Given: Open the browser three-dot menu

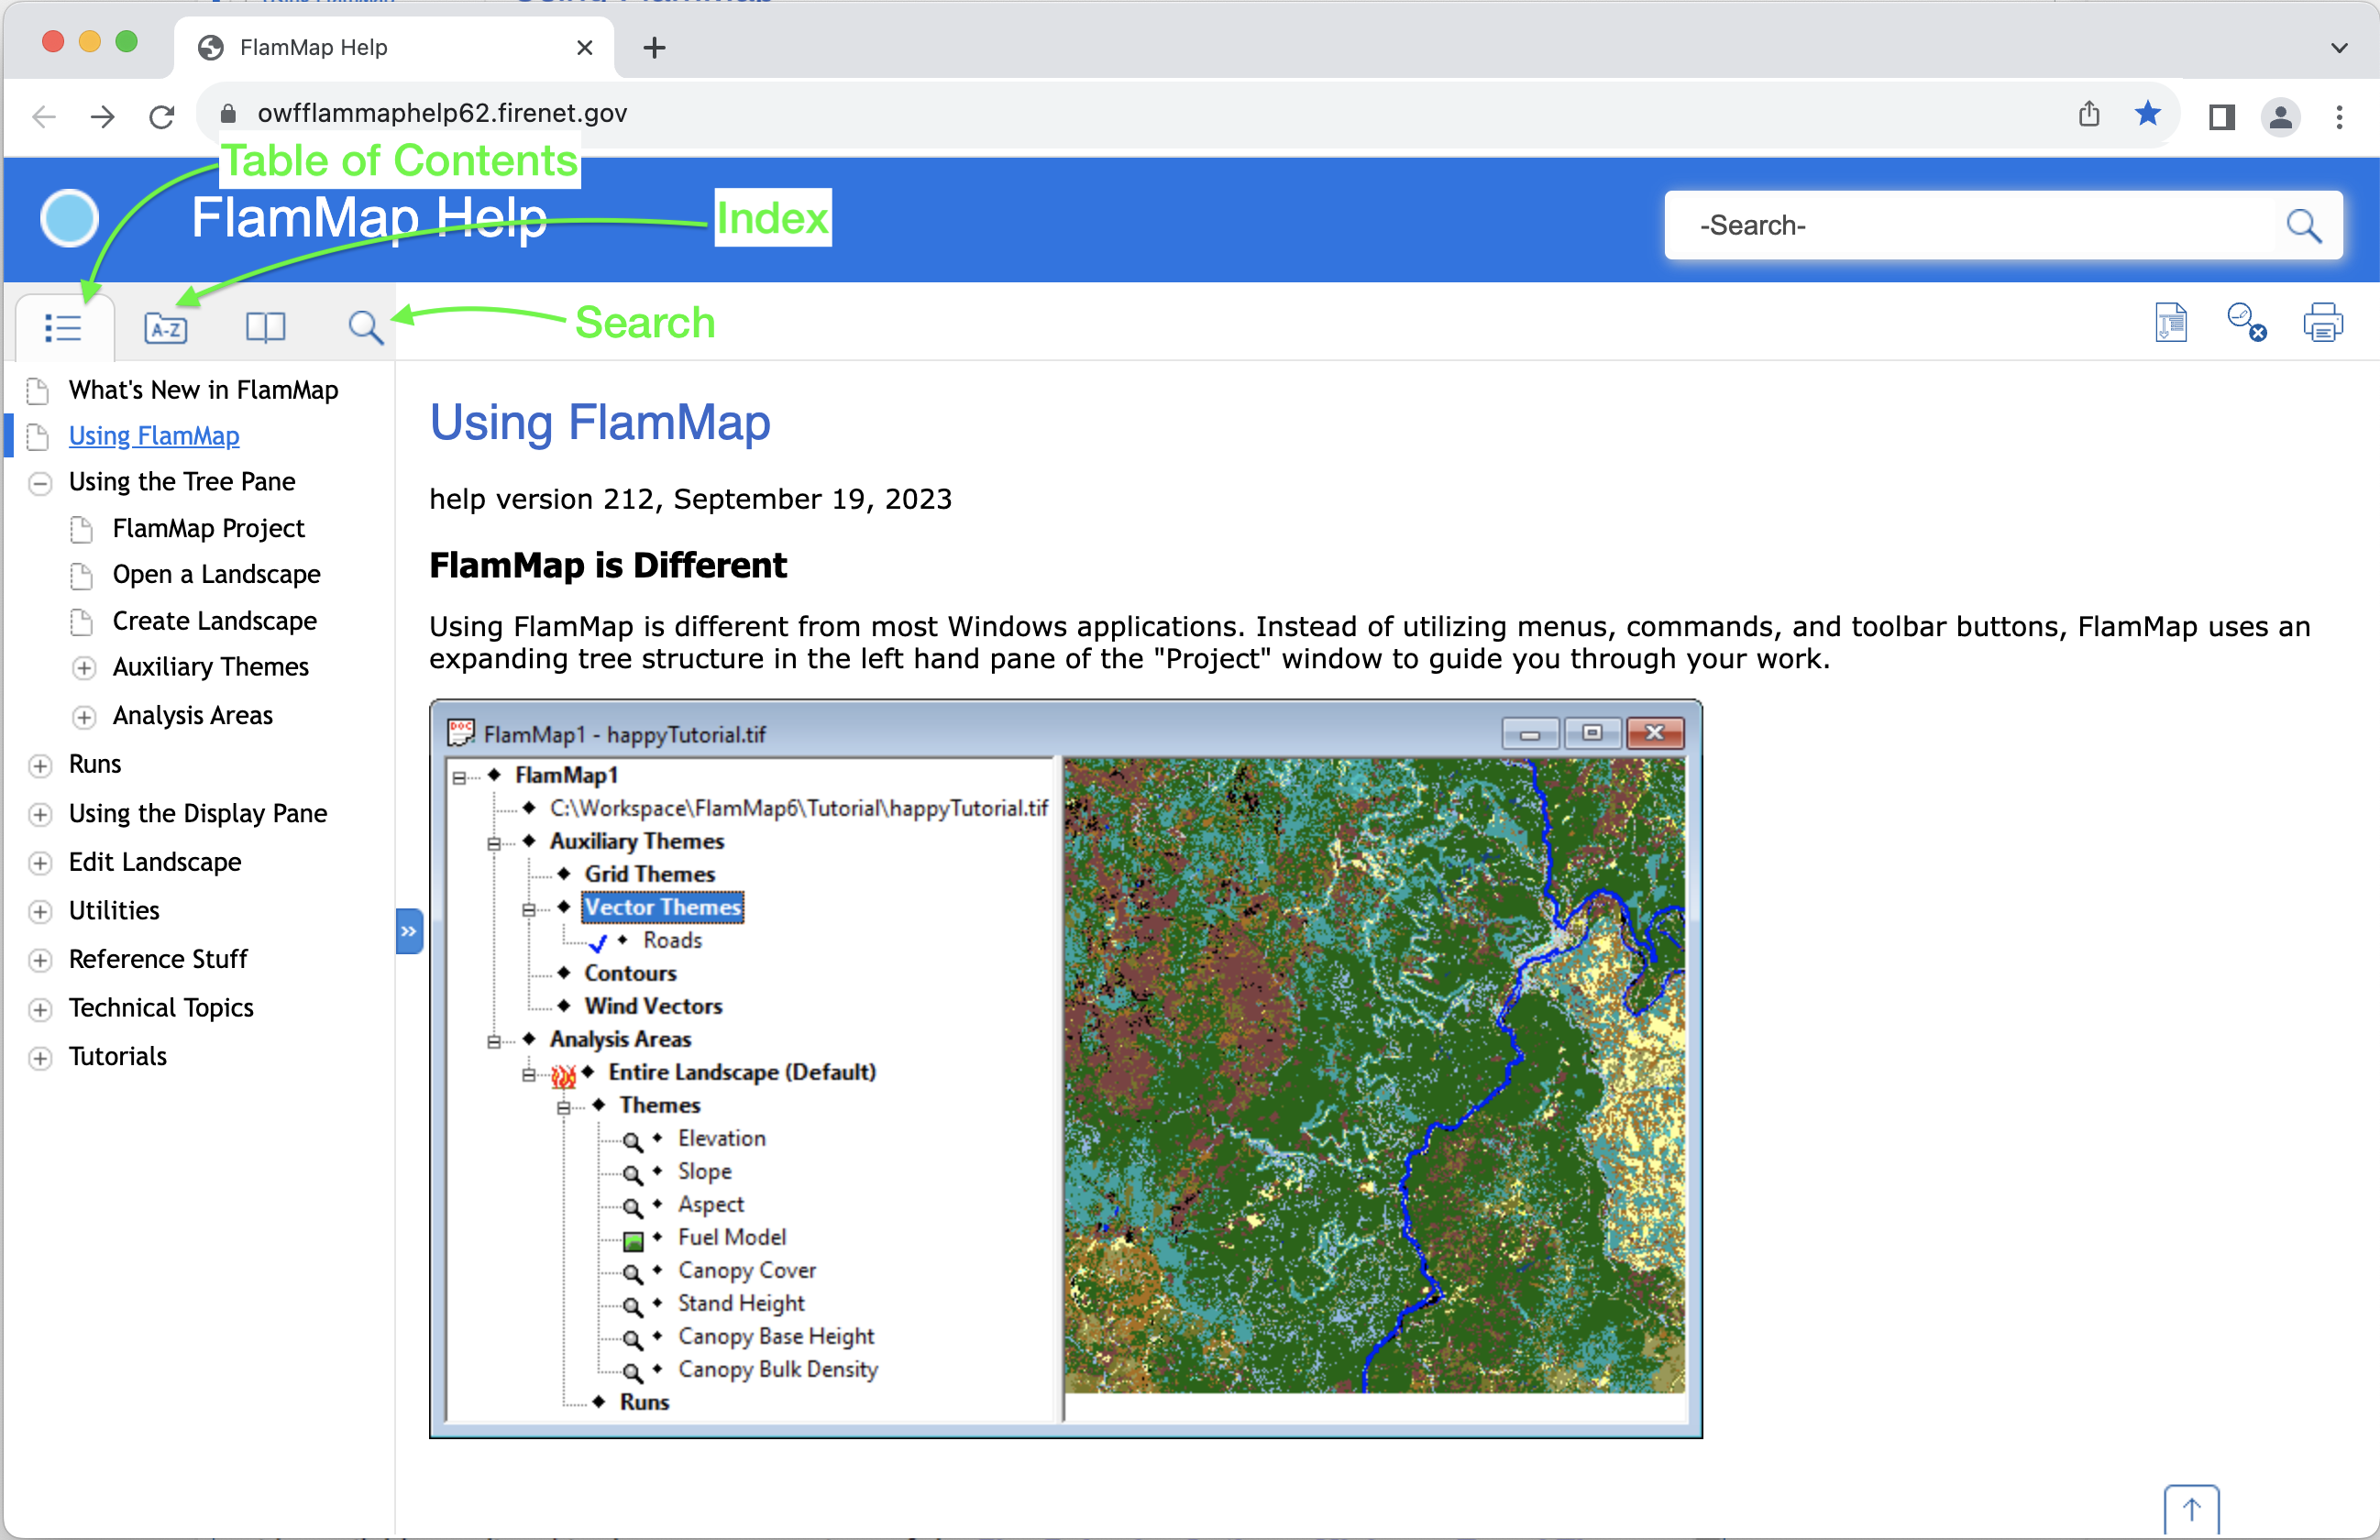Looking at the screenshot, I should tap(2339, 117).
